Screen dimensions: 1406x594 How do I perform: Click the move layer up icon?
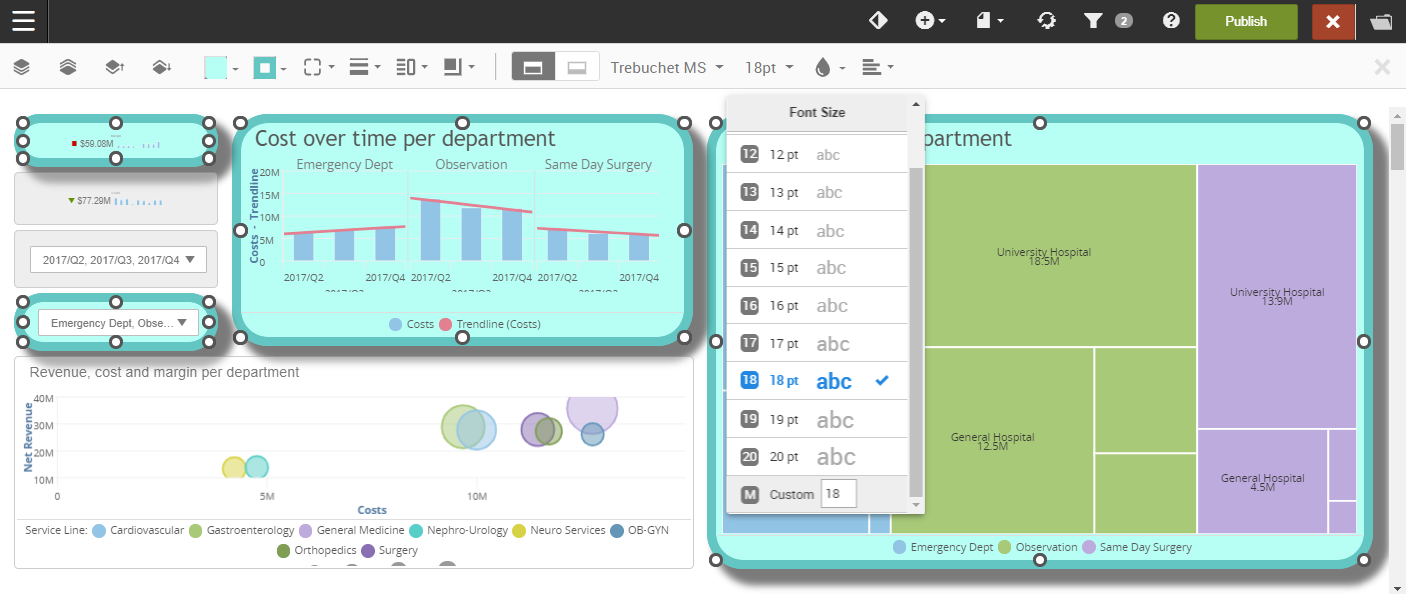pos(114,67)
